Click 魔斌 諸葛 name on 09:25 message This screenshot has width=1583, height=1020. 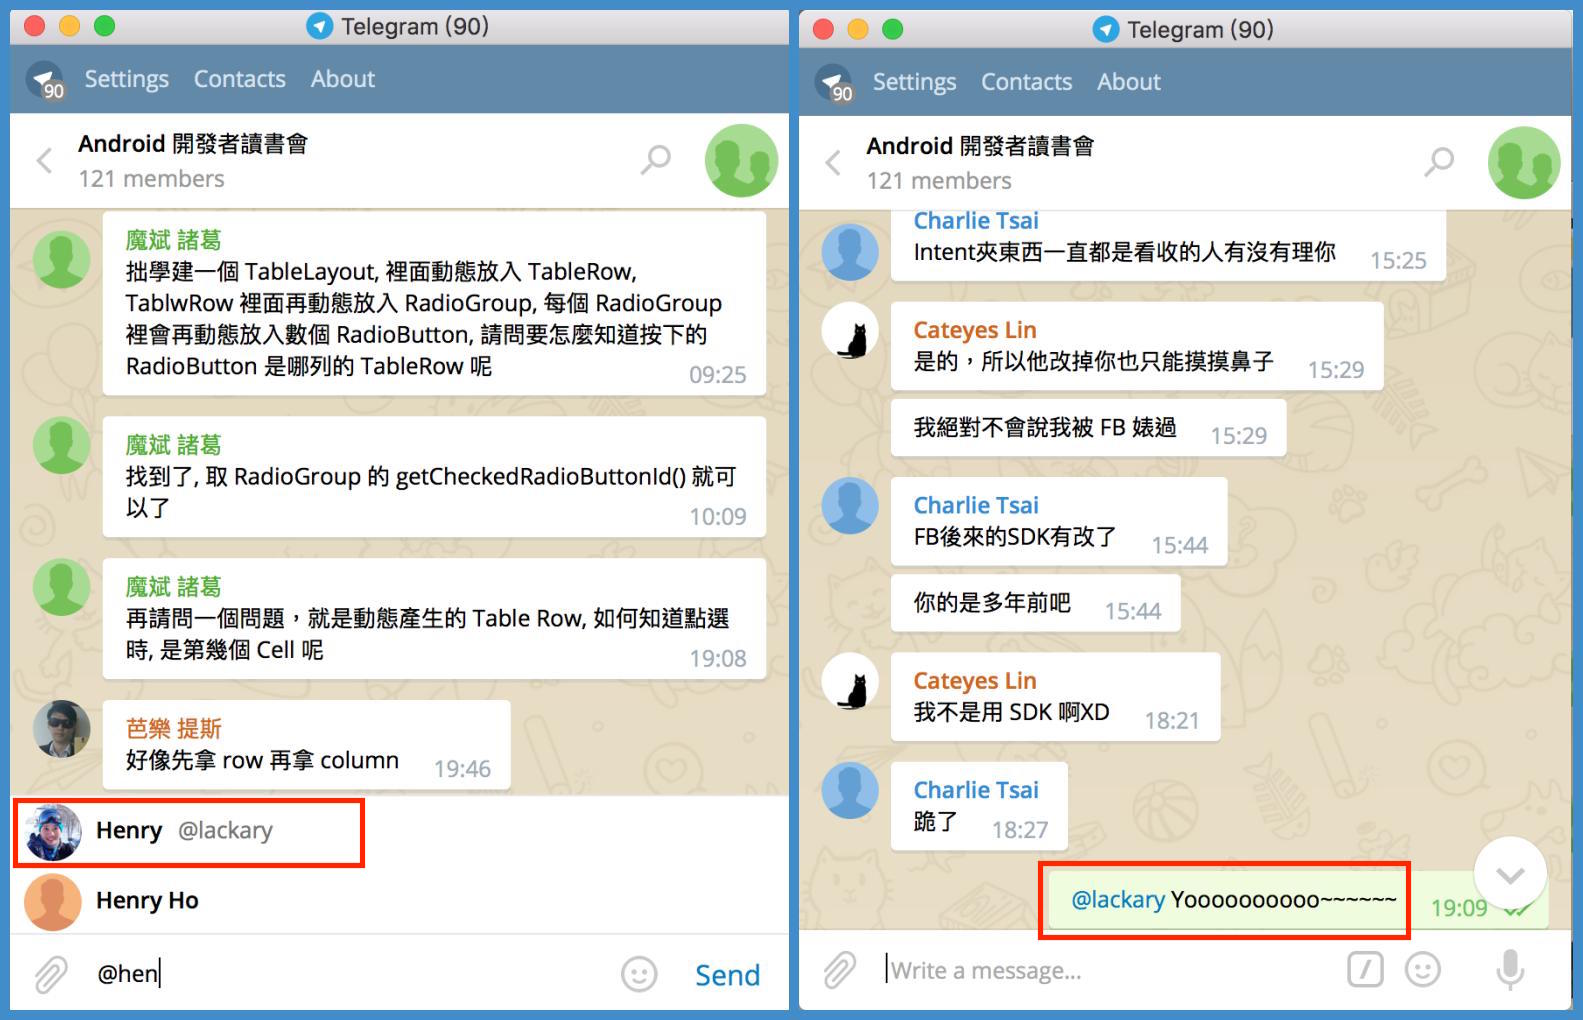pos(173,240)
